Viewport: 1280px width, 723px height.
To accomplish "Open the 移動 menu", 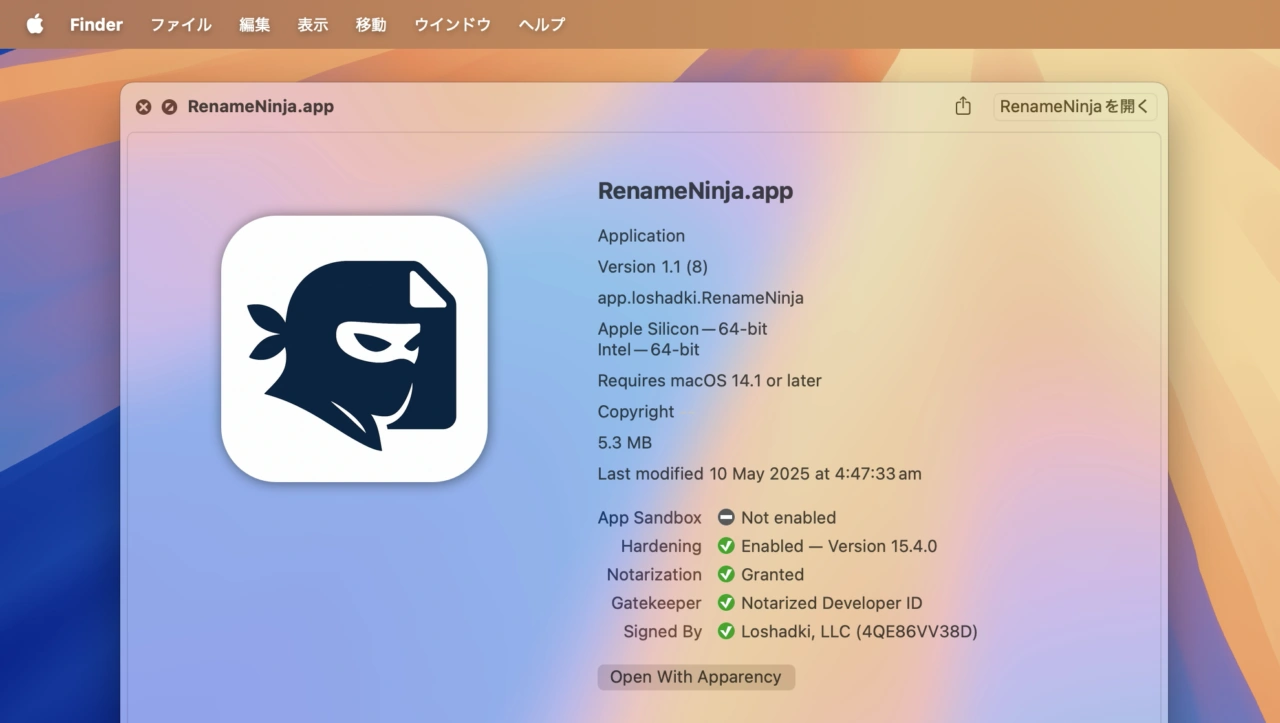I will pyautogui.click(x=371, y=24).
